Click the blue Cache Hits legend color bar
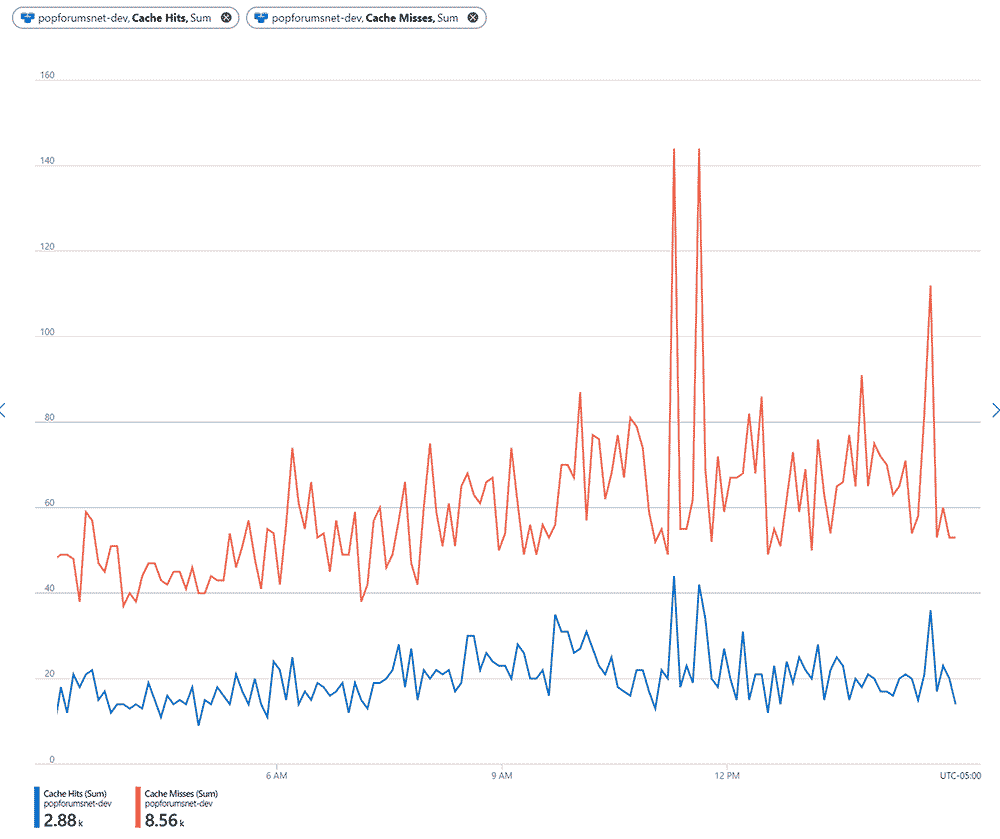1000x839 pixels. click(36, 808)
